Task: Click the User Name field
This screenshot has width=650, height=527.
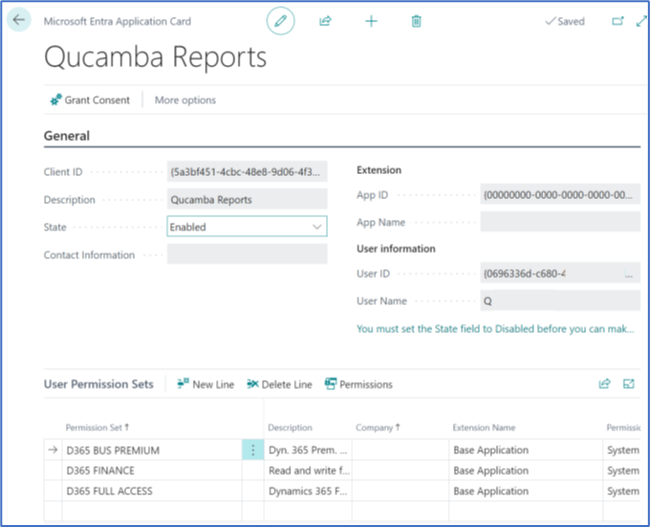Action: tap(560, 301)
